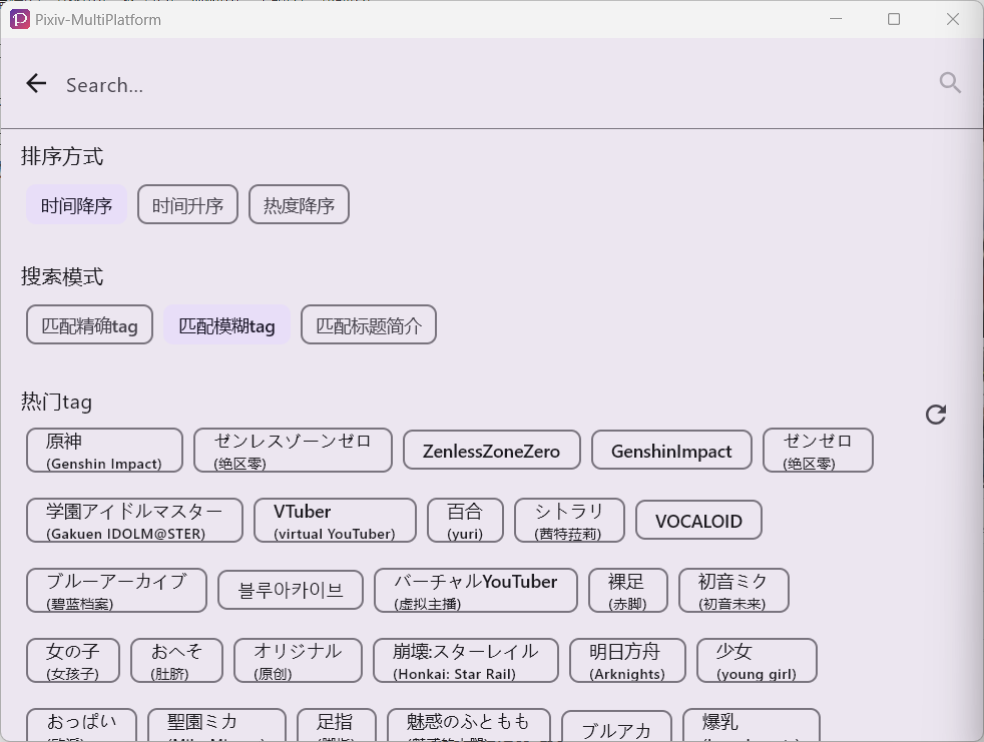Screen dimensions: 984x742
Task: Click the magnifier search icon
Action: coord(949,83)
